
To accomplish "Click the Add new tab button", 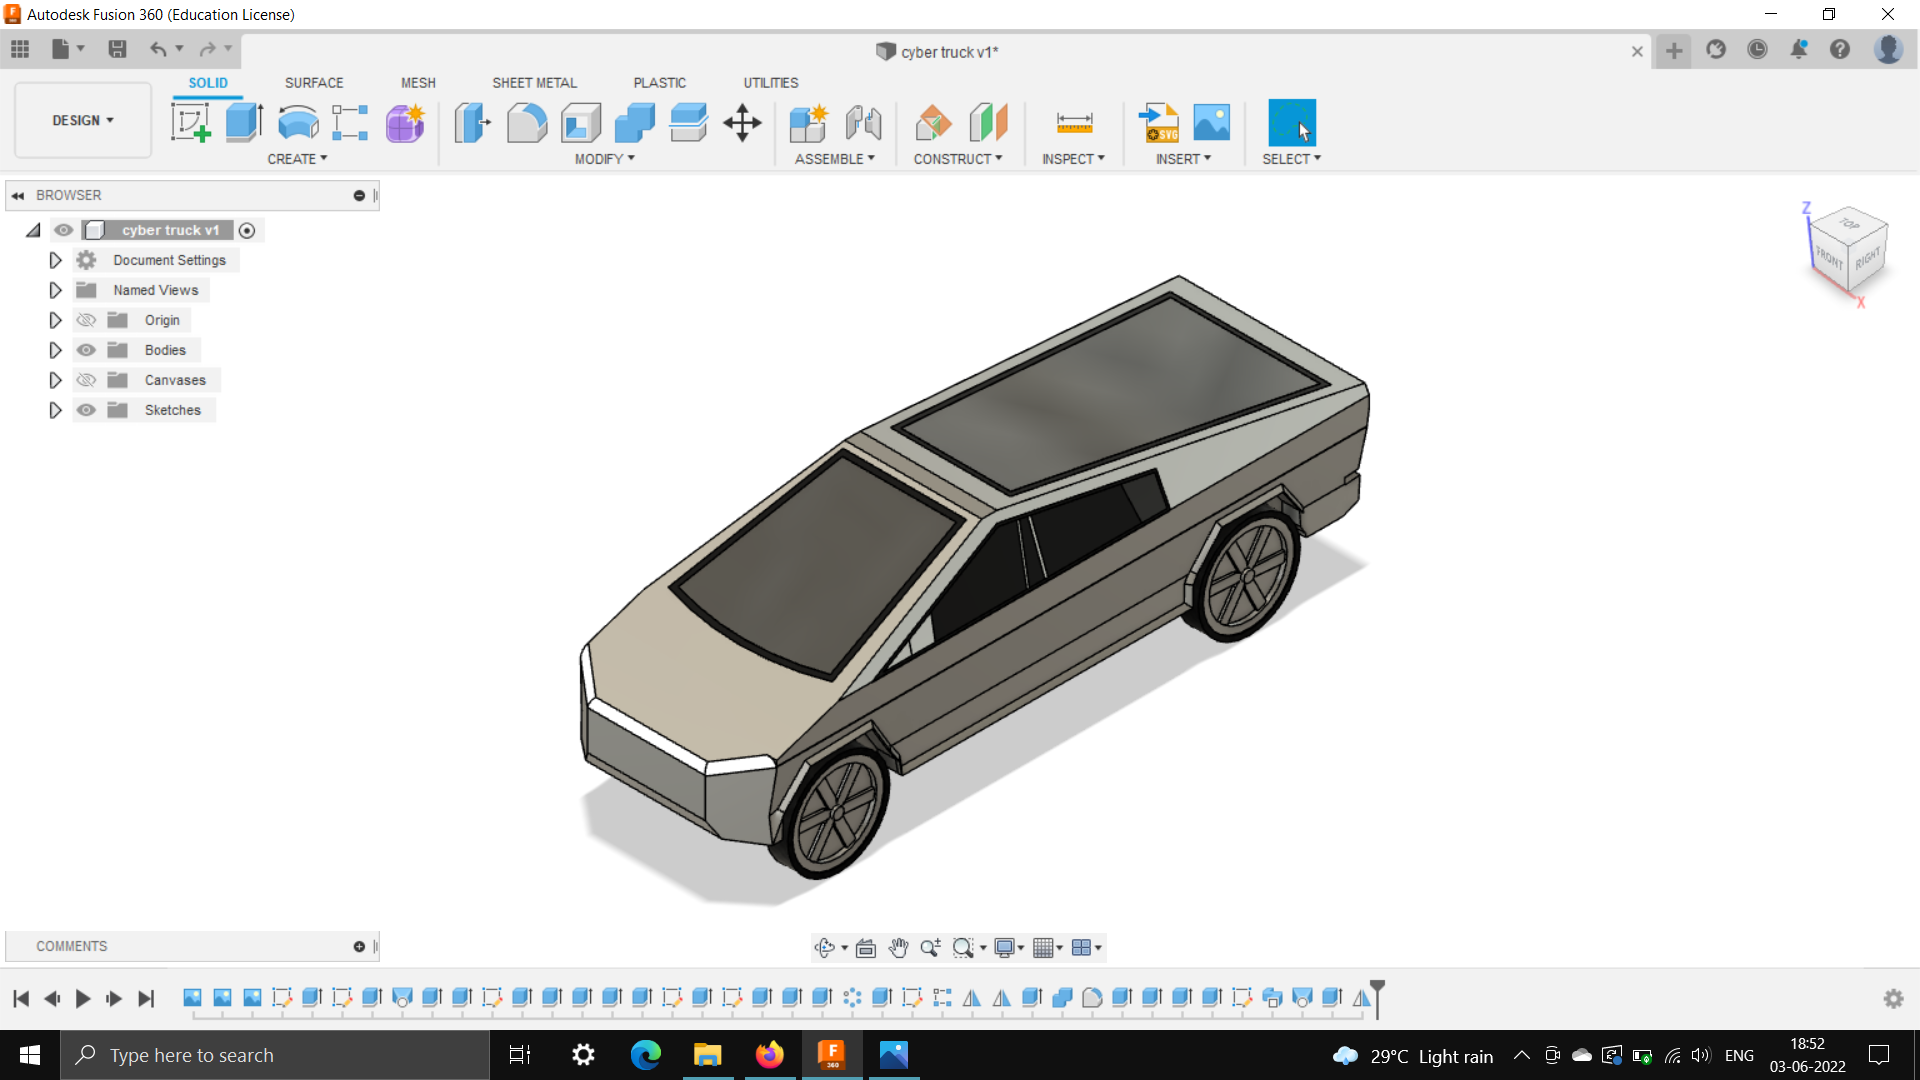I will (1675, 51).
